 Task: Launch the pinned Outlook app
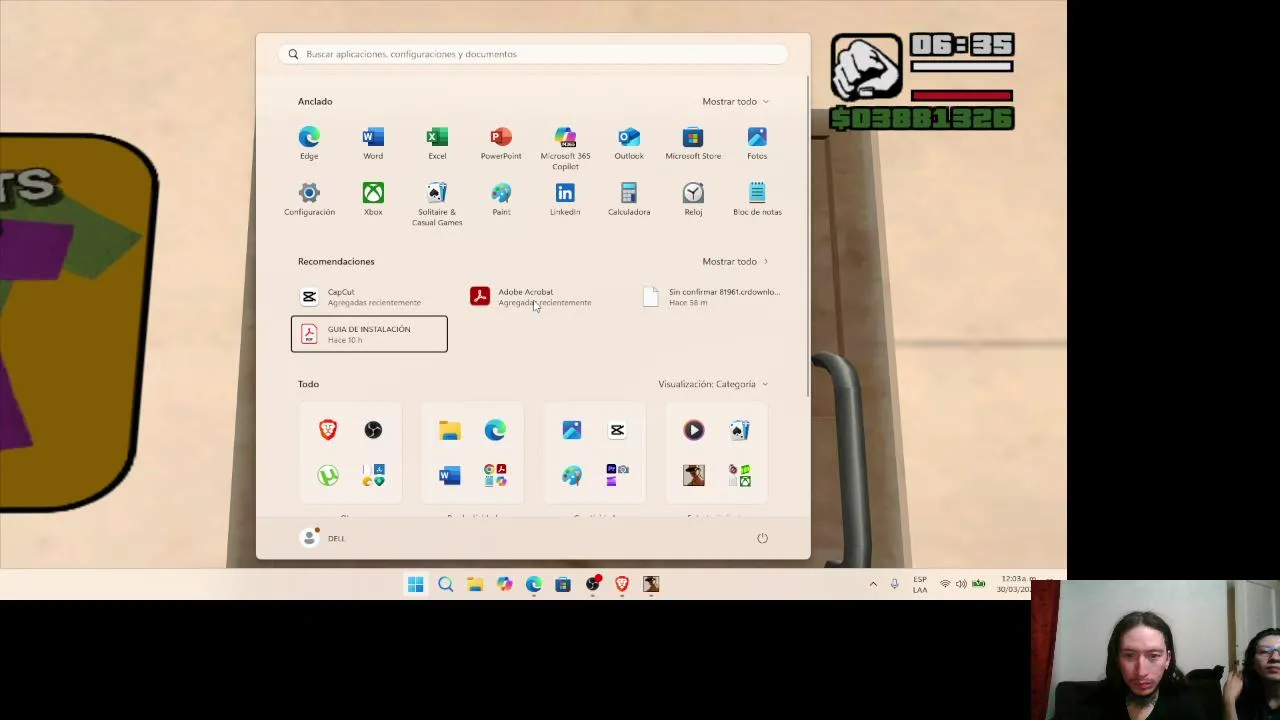(629, 143)
